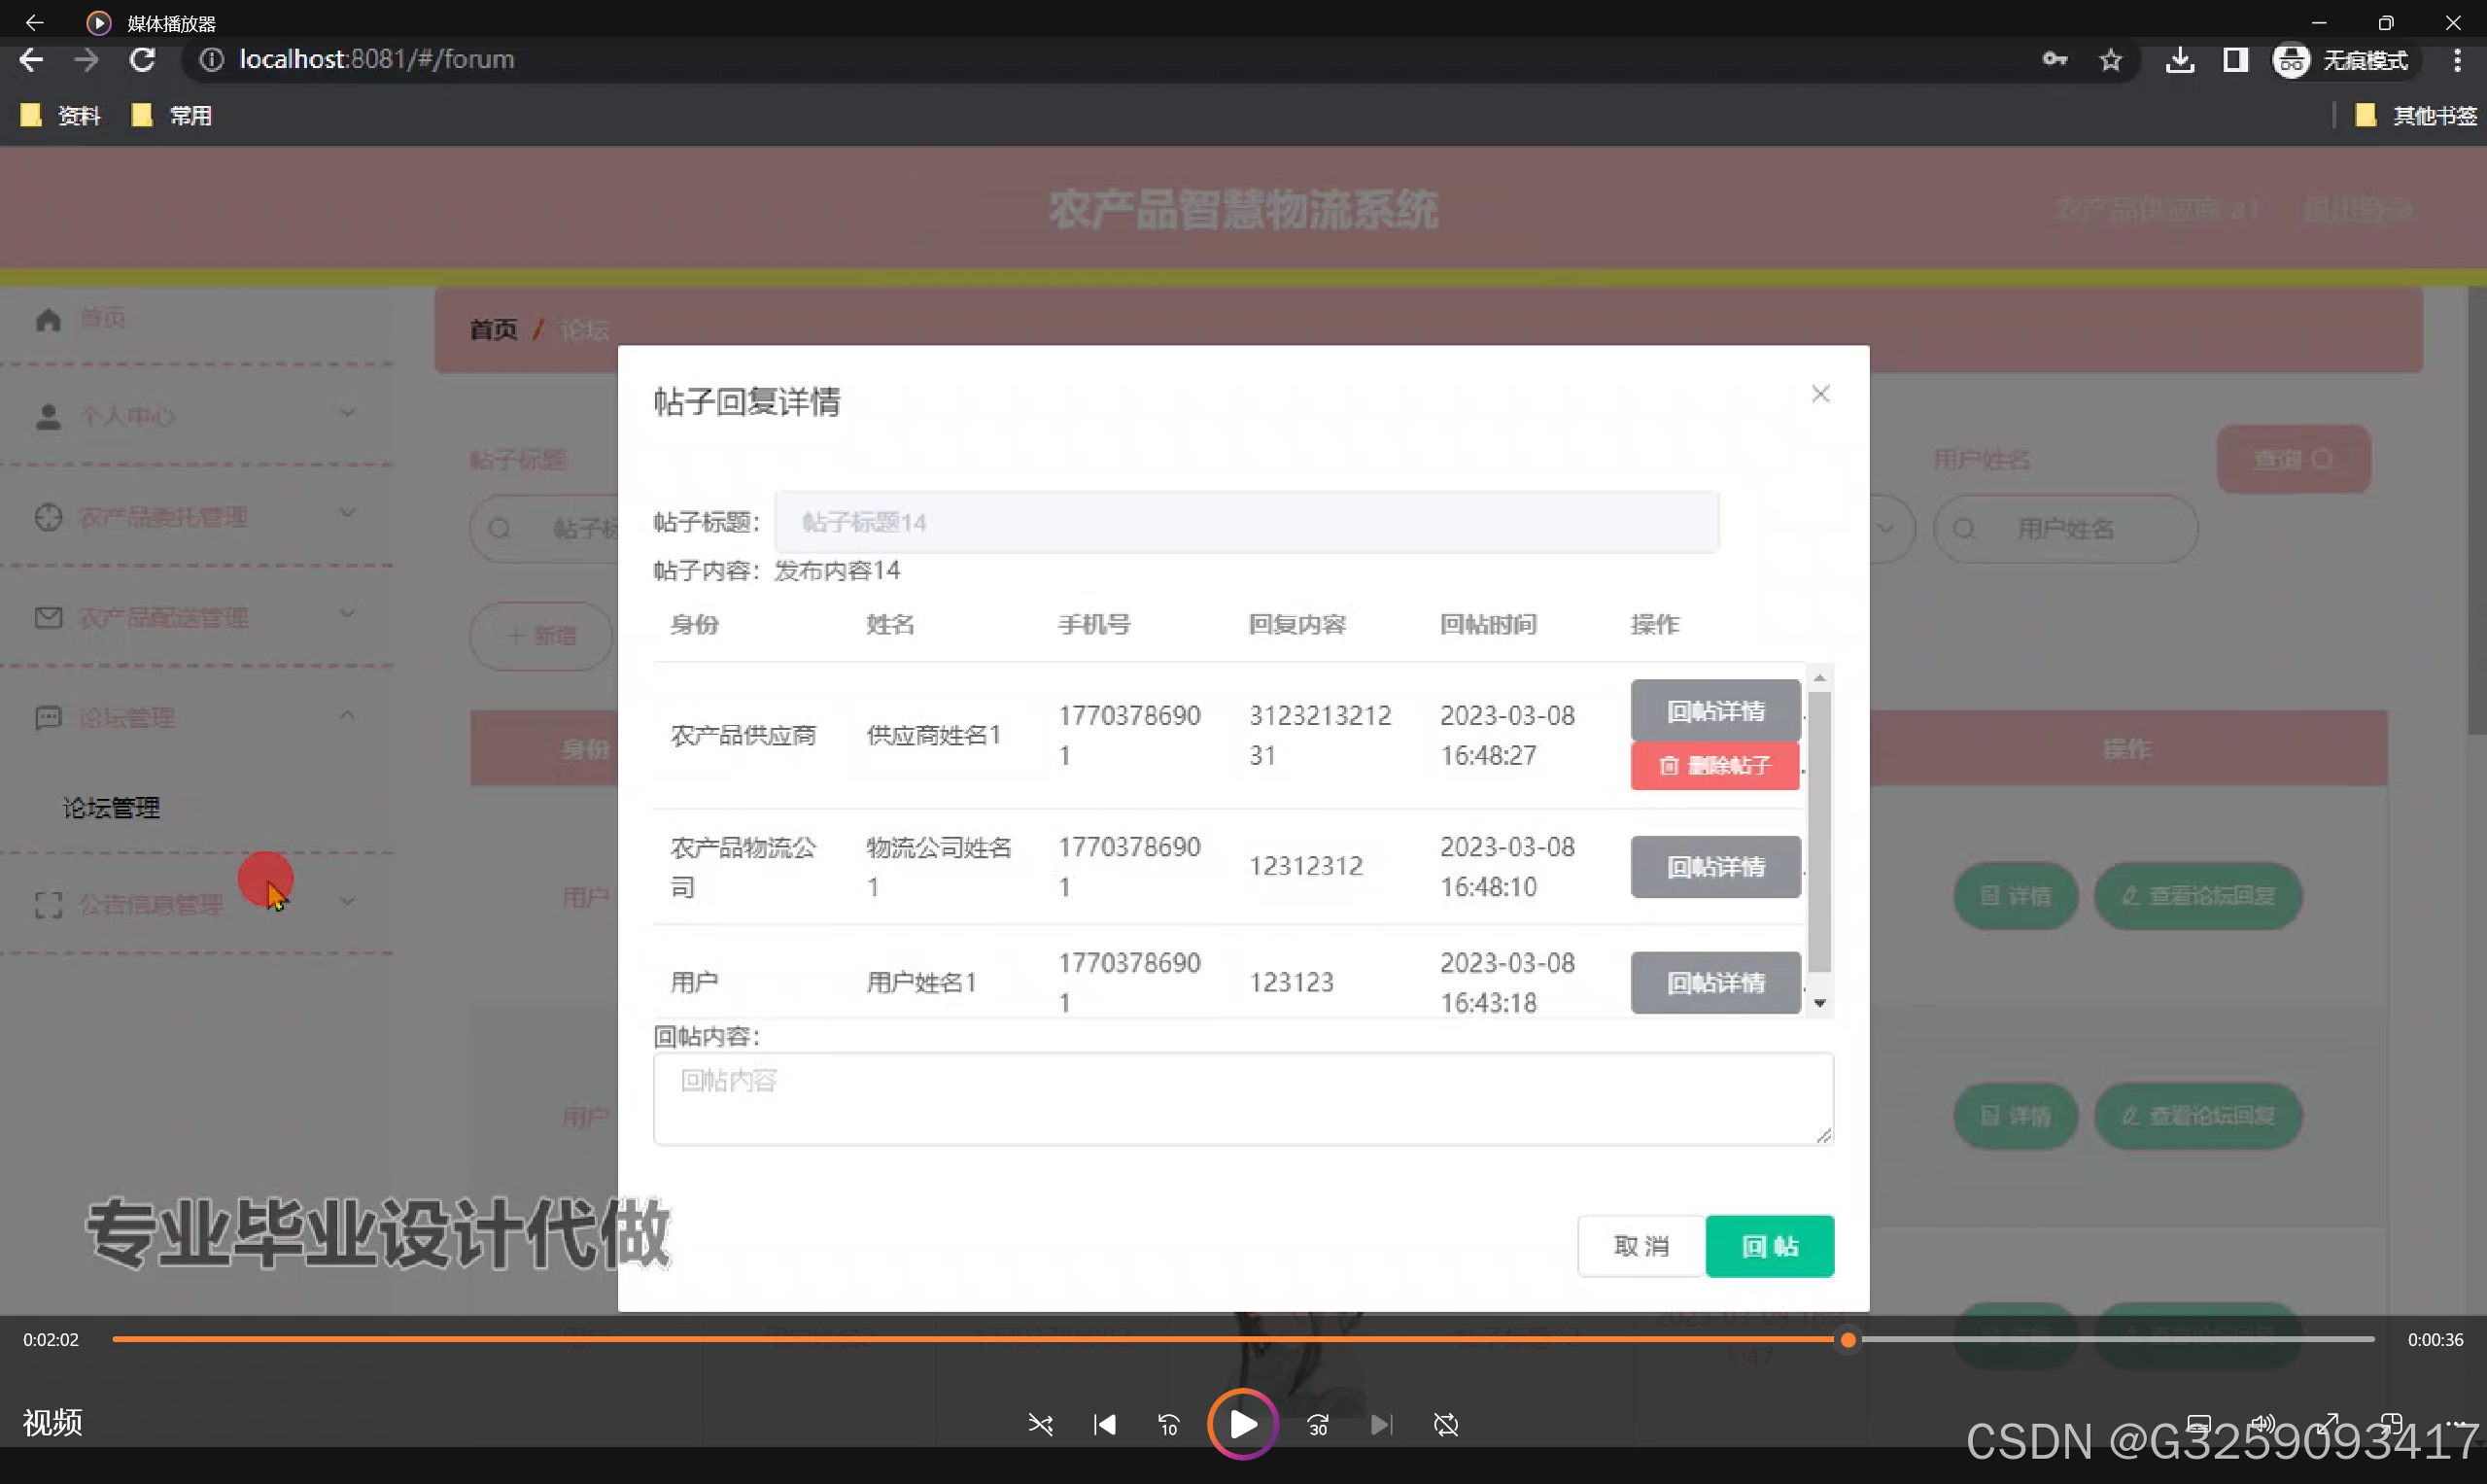Skip back 10 seconds
Viewport: 2487px width, 1484px height.
click(x=1168, y=1424)
